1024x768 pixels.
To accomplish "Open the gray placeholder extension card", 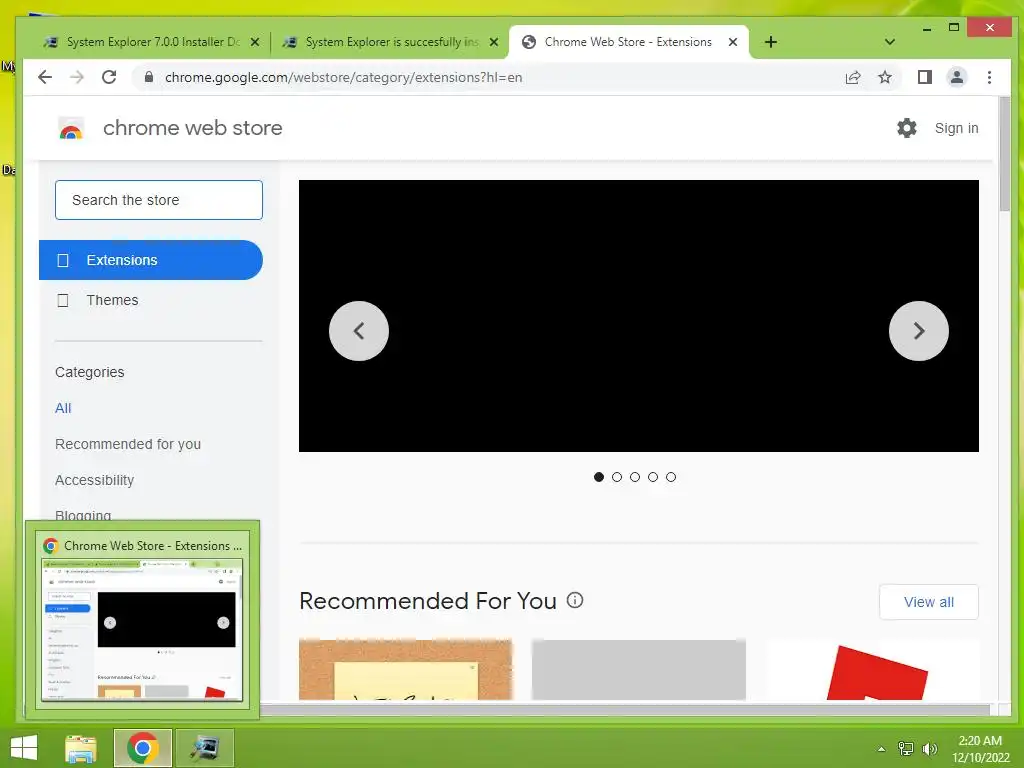I will click(x=639, y=669).
